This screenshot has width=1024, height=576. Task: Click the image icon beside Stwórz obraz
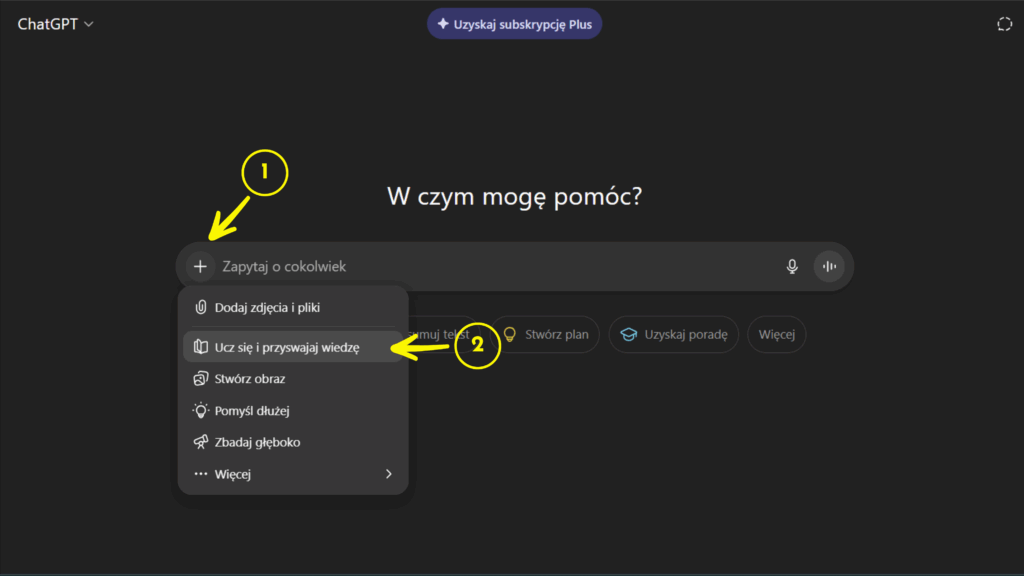tap(200, 379)
